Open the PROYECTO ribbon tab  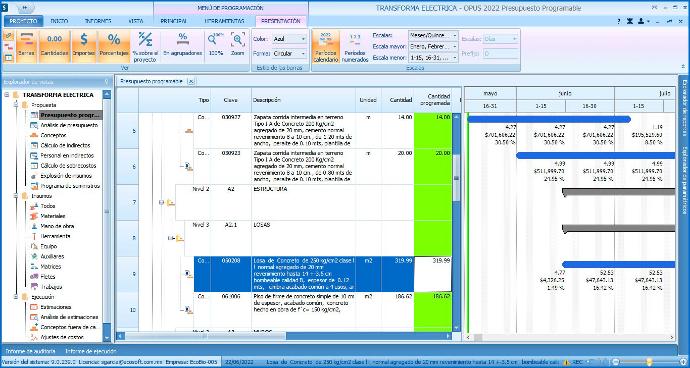click(23, 21)
